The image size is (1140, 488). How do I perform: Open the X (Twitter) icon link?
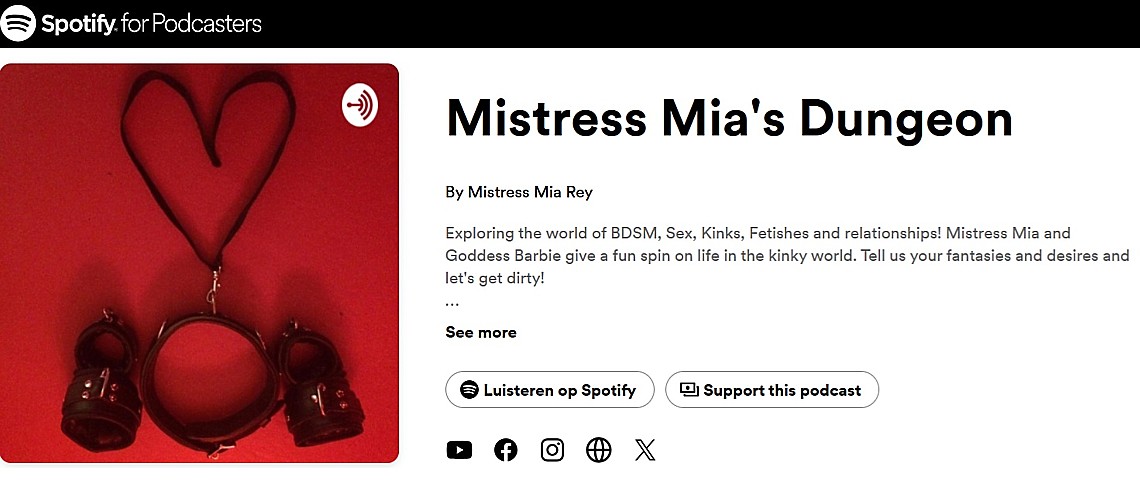(x=645, y=450)
